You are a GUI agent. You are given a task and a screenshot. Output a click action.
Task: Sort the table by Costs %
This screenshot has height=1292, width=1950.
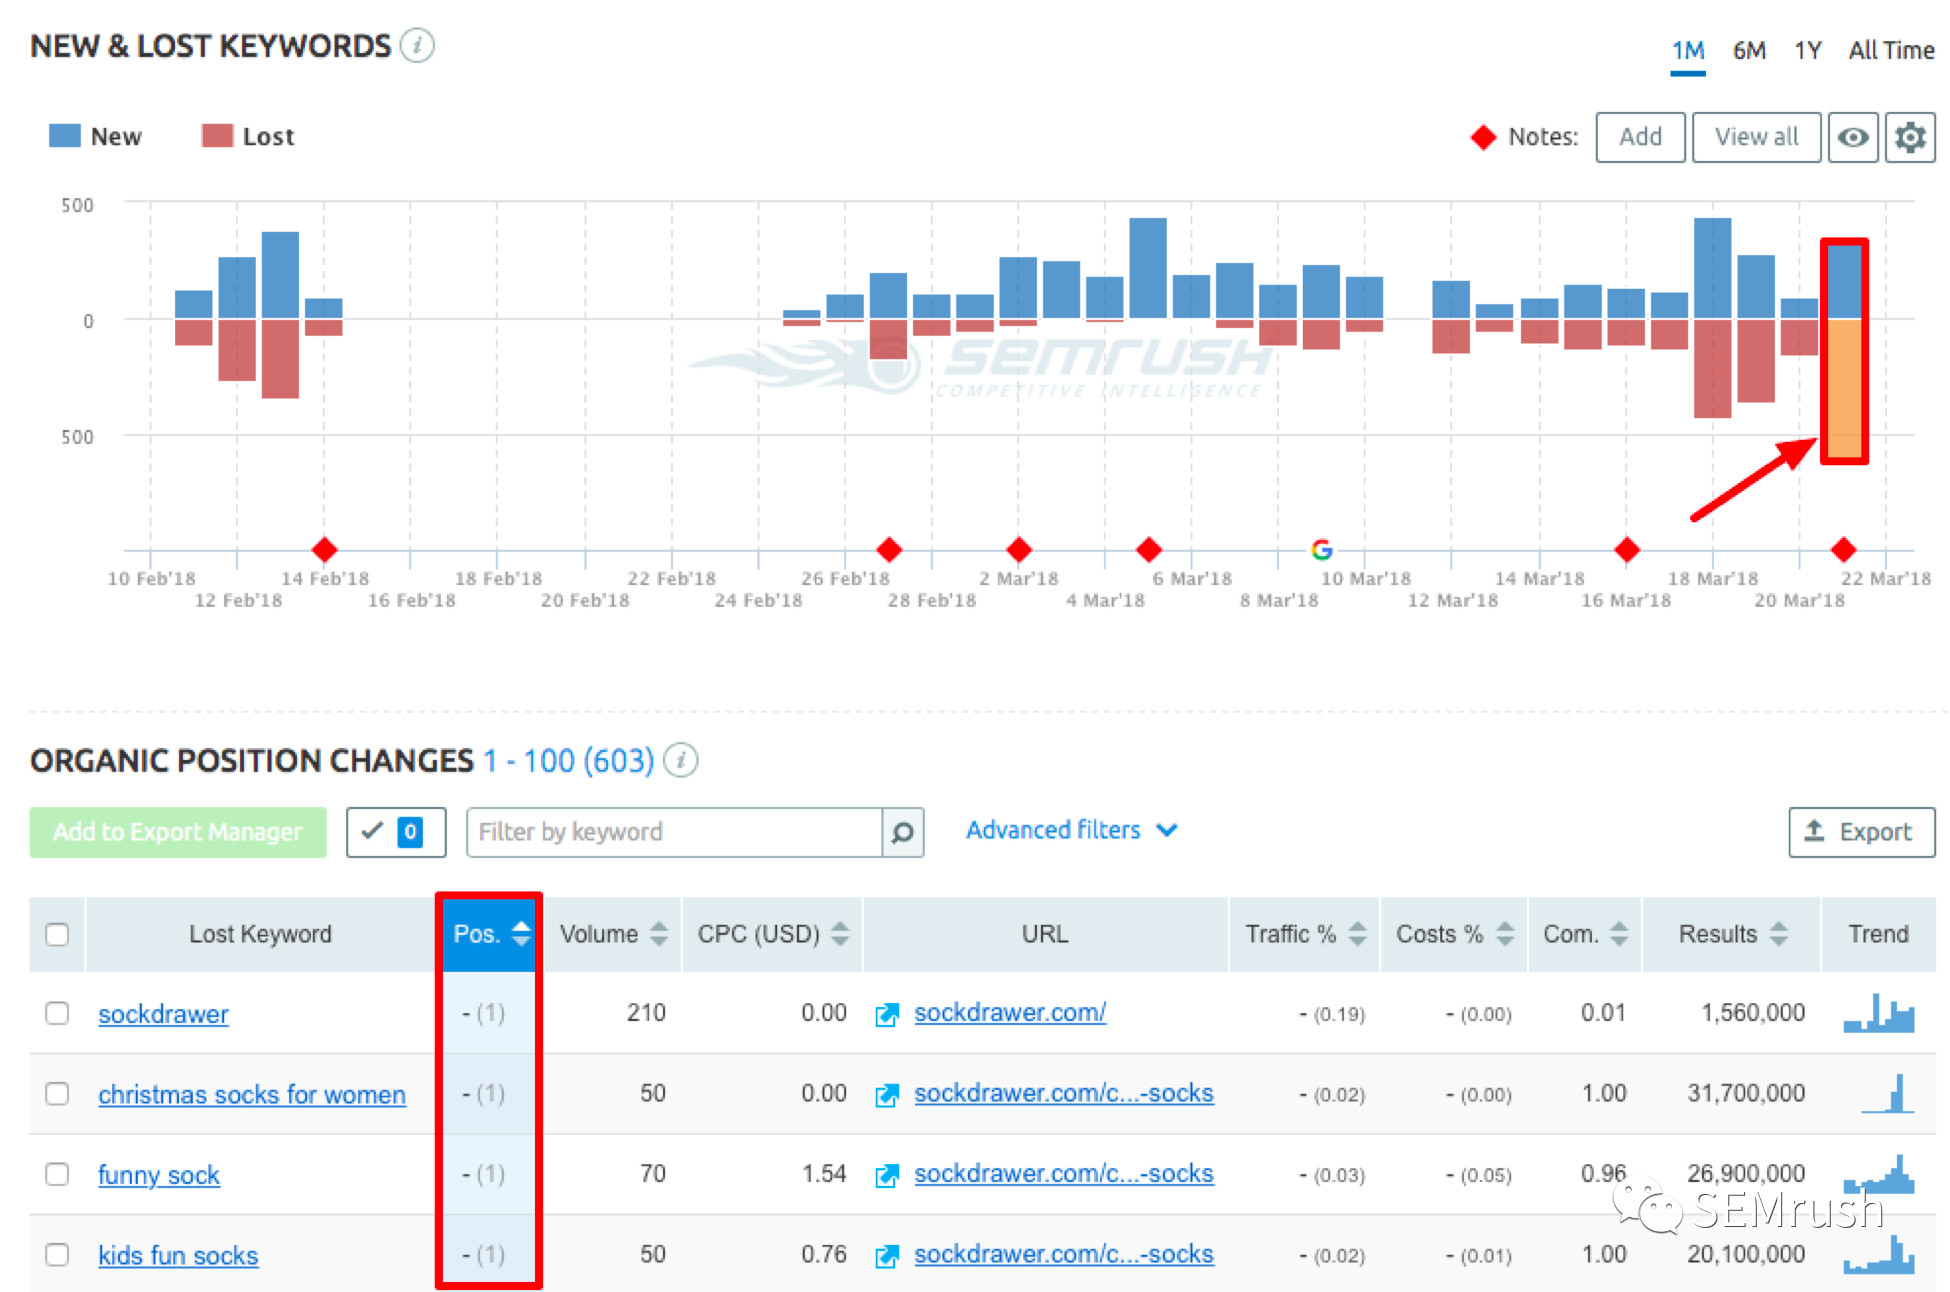(x=1454, y=934)
